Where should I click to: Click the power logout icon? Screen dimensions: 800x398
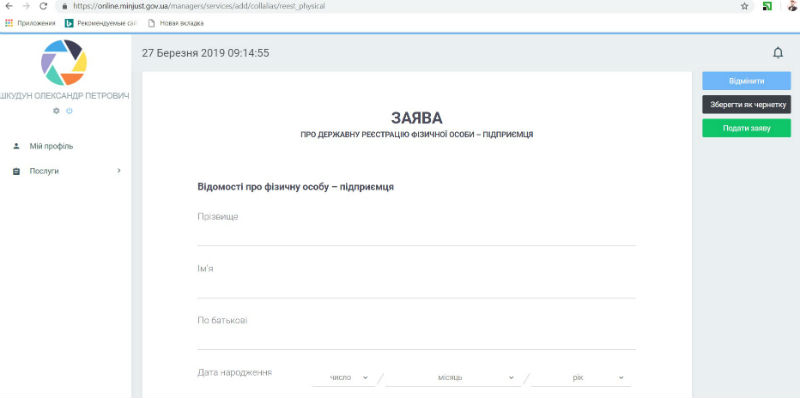69,111
